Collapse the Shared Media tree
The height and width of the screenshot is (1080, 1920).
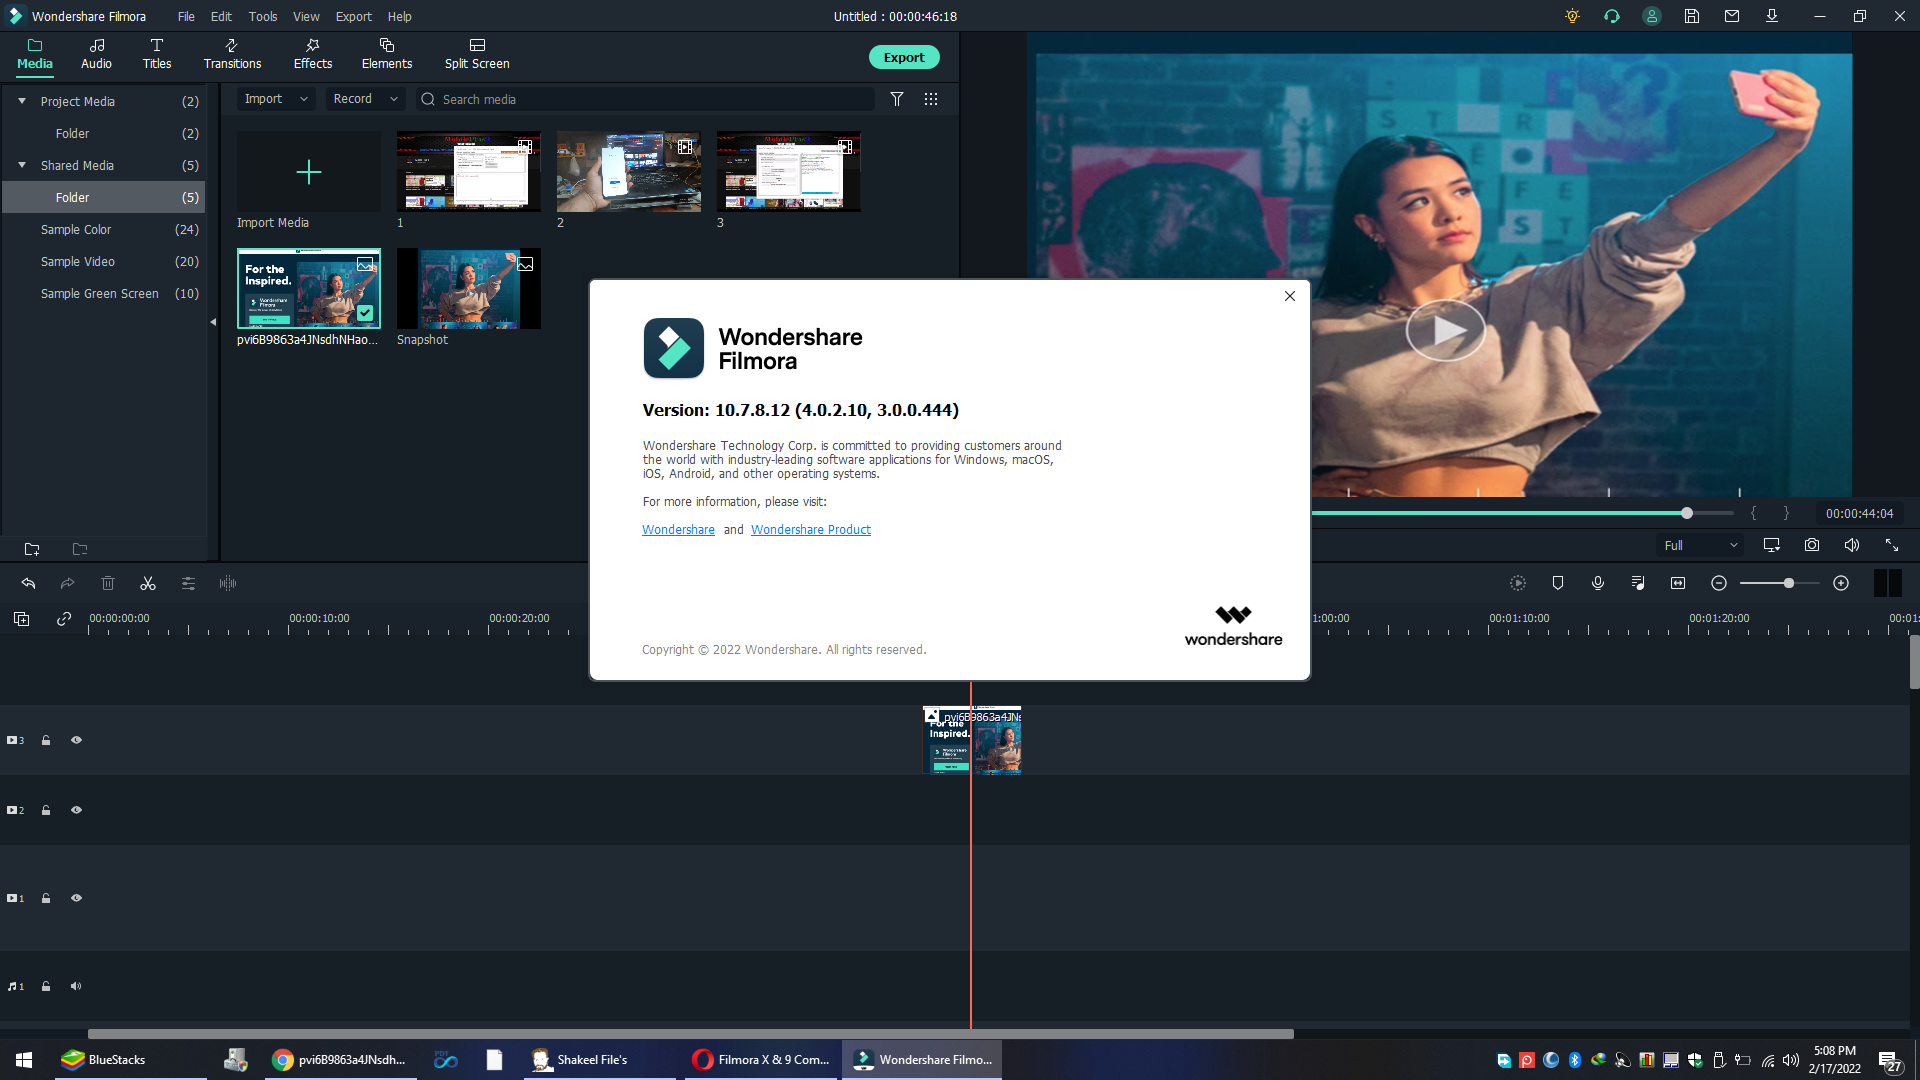tap(22, 165)
